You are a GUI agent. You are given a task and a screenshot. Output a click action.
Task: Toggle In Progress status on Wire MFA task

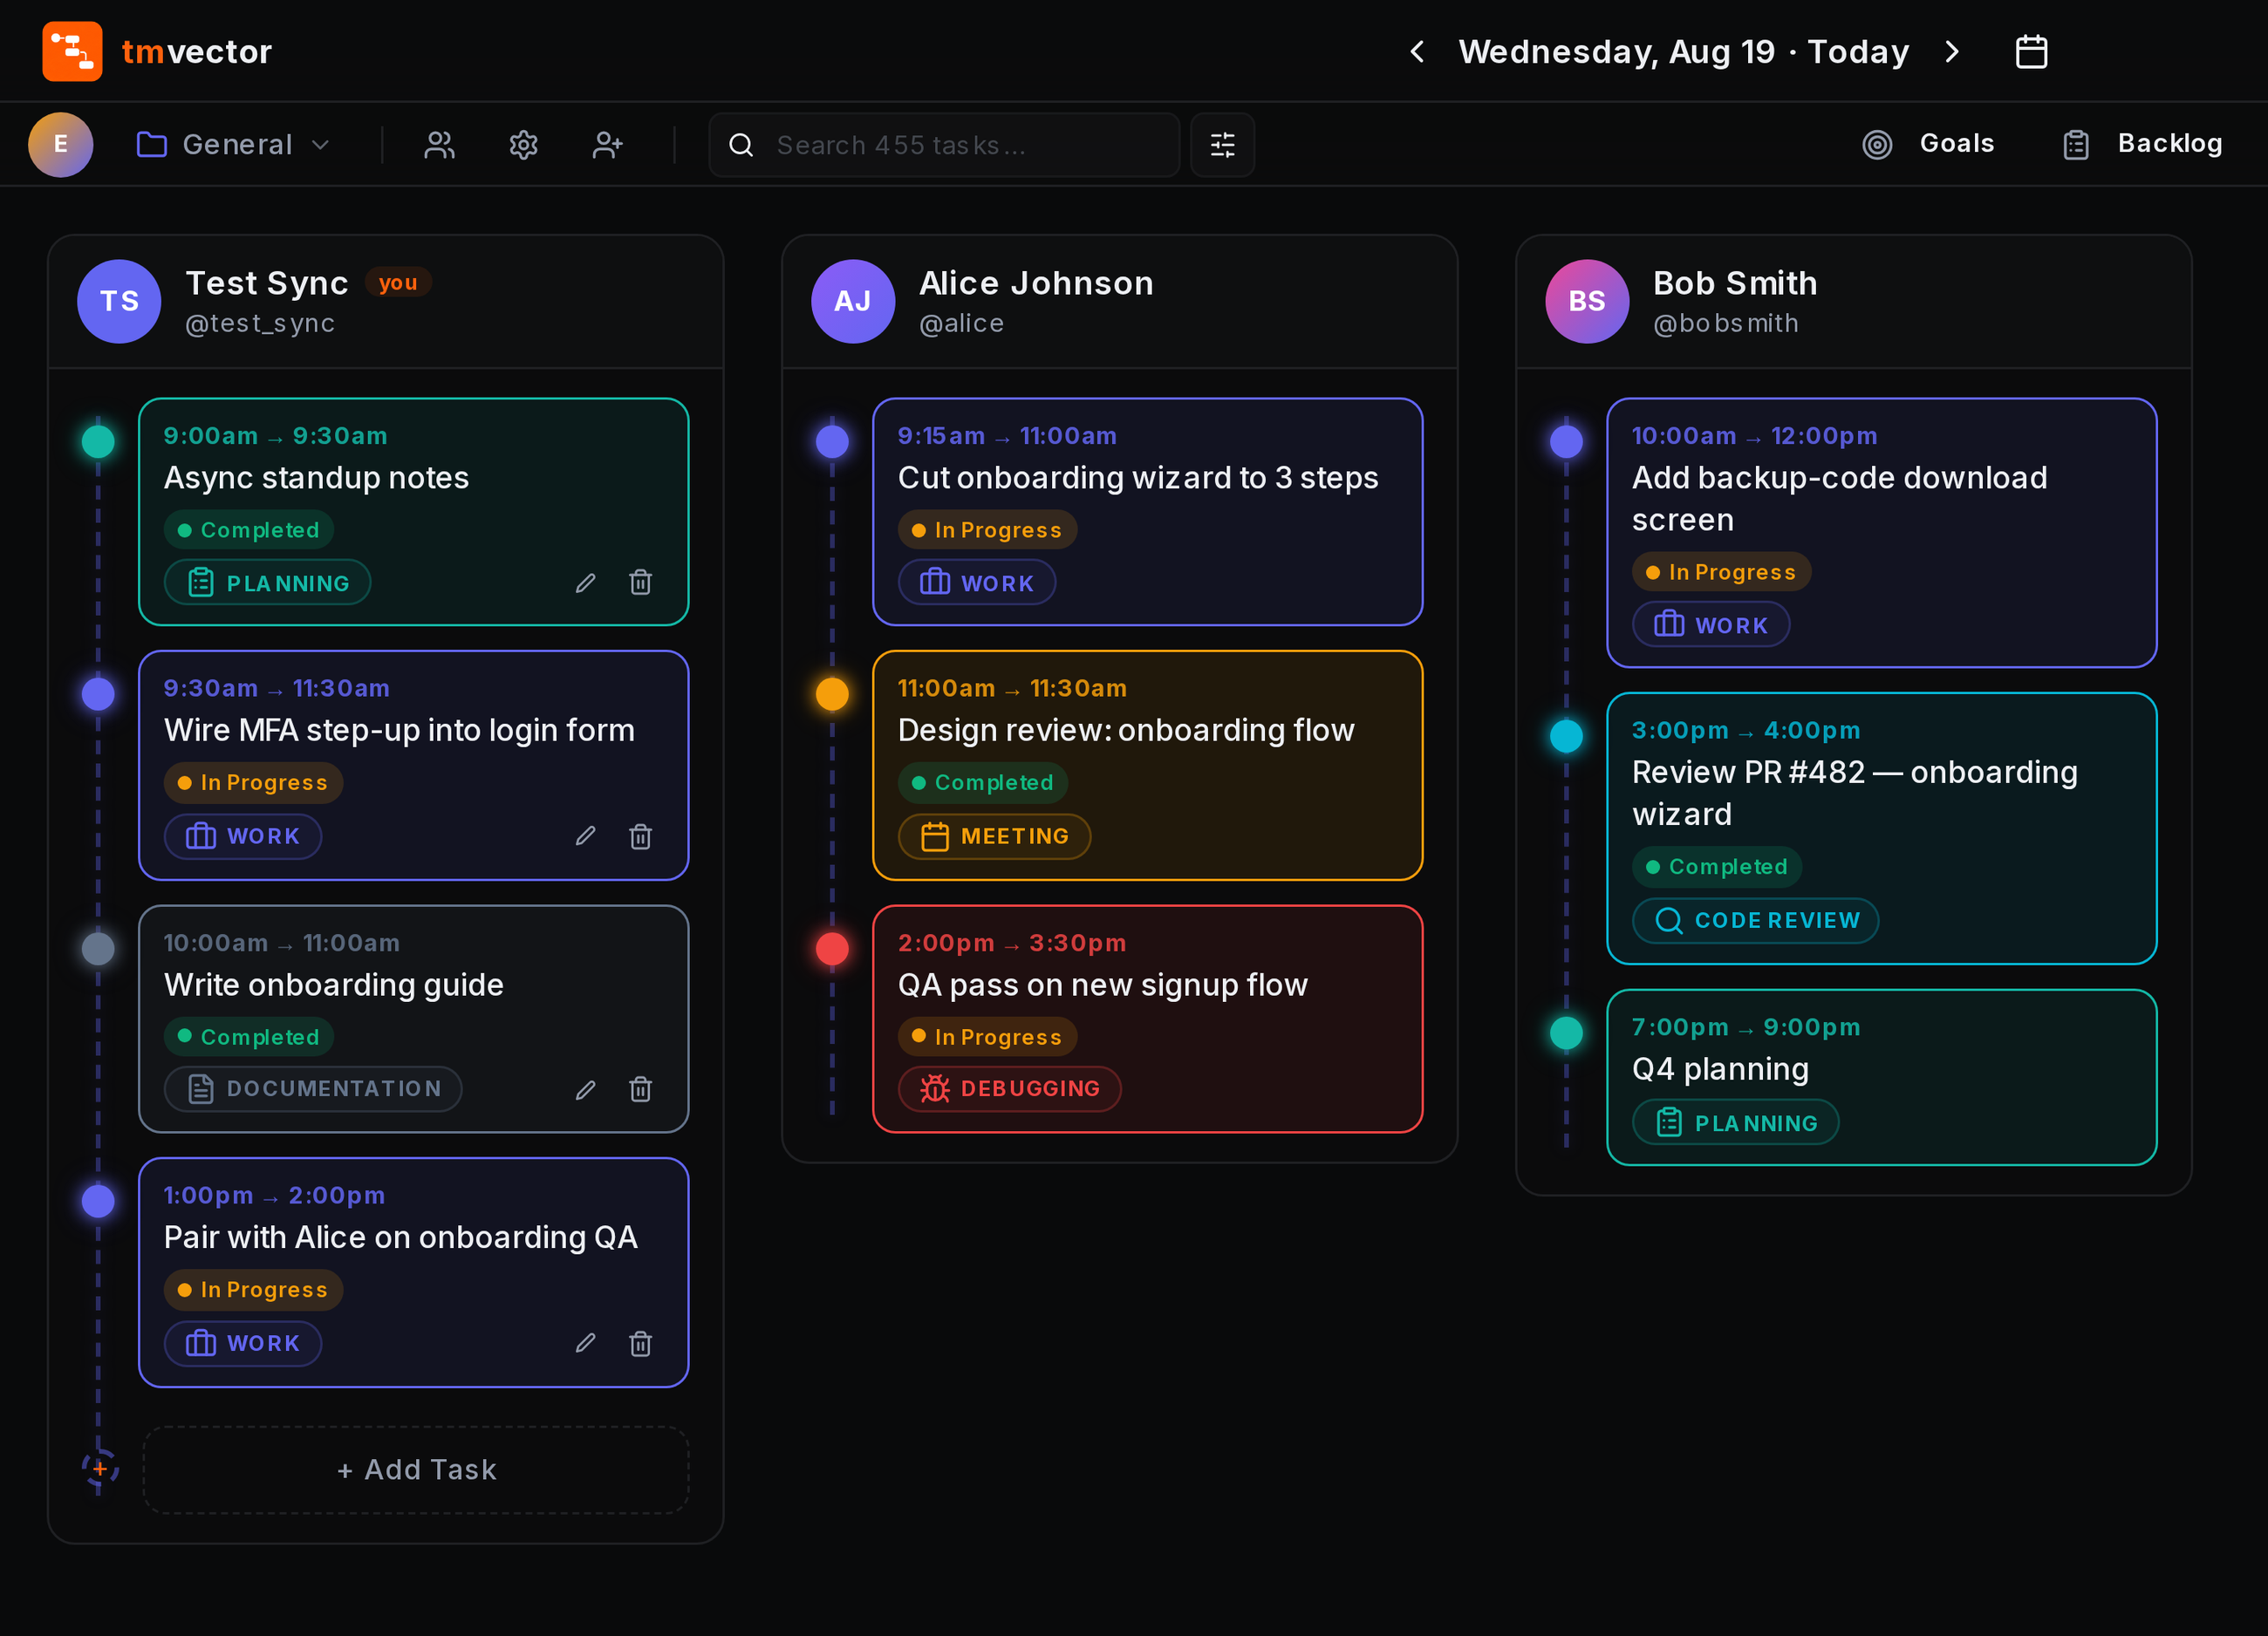253,782
